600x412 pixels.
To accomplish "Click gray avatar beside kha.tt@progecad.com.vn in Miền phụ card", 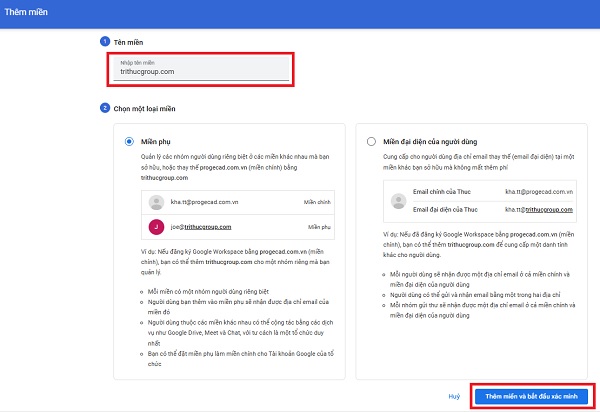I will tap(155, 202).
